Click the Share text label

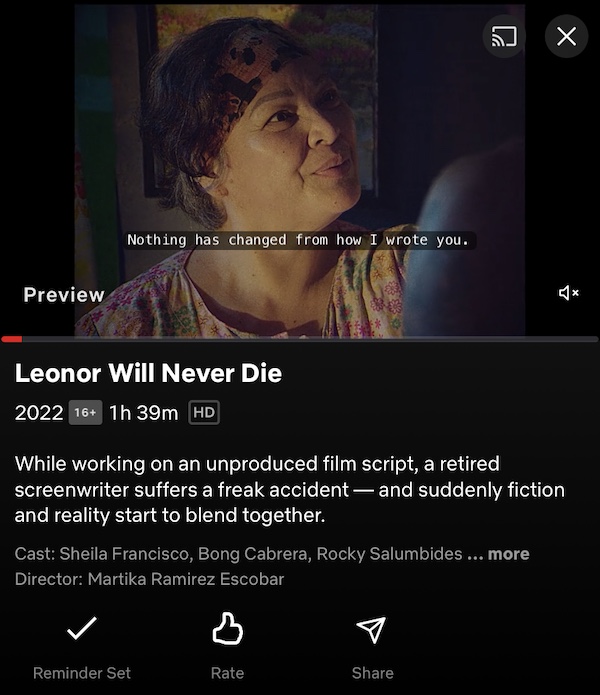373,673
